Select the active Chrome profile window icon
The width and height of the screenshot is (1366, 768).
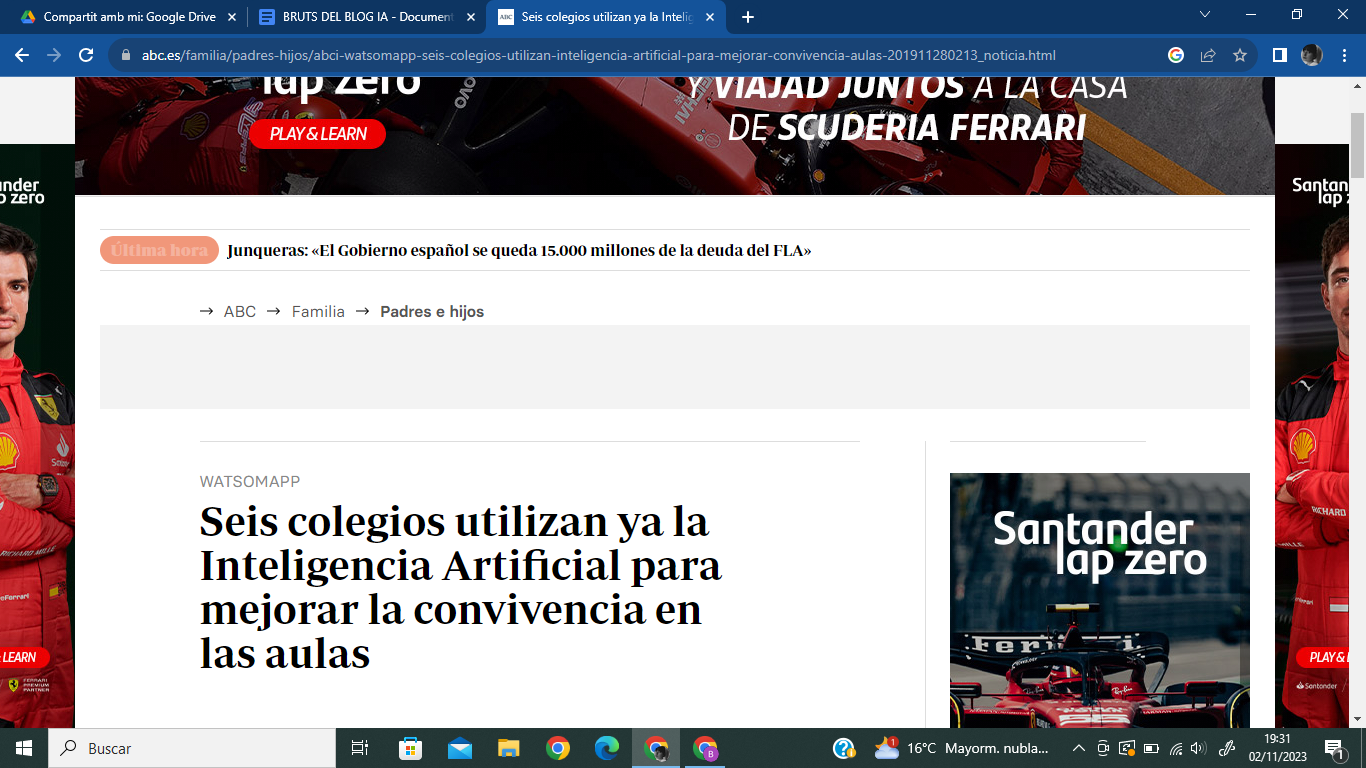[656, 748]
